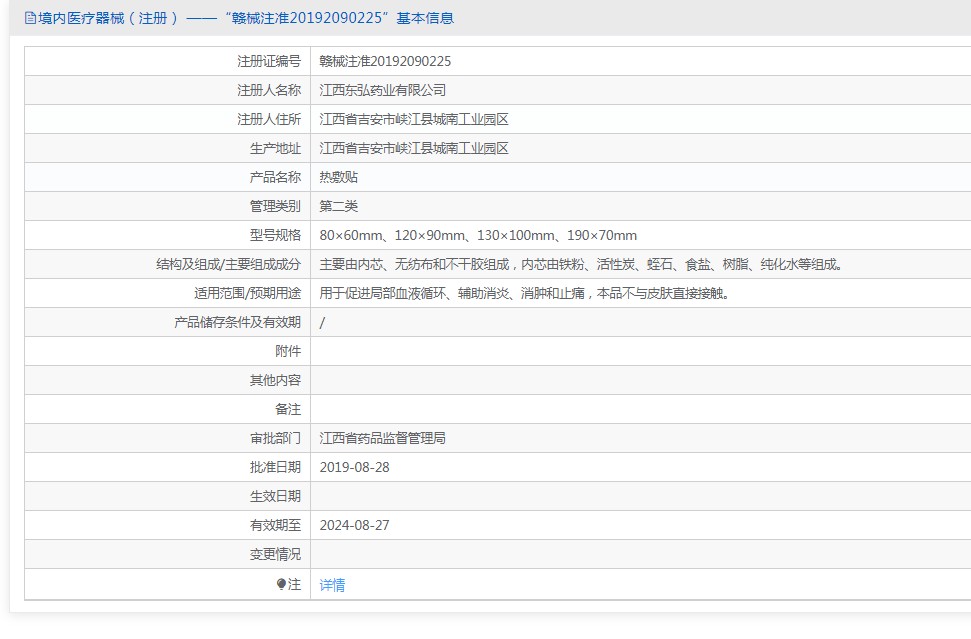Viewport: 971px width, 639px height.
Task: Open the 详情 link
Action: pyautogui.click(x=332, y=585)
